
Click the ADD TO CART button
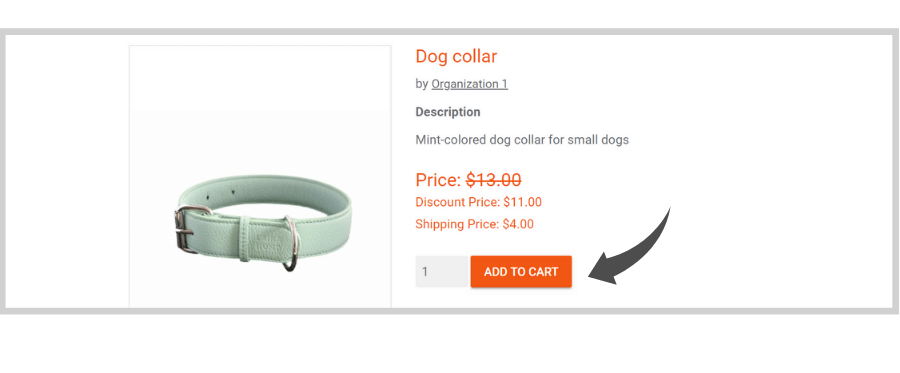point(521,271)
